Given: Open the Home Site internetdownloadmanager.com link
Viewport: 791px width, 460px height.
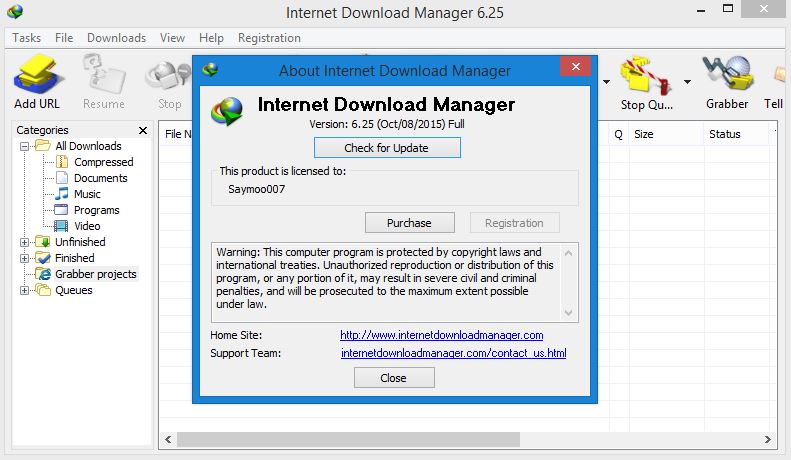Looking at the screenshot, I should [441, 335].
